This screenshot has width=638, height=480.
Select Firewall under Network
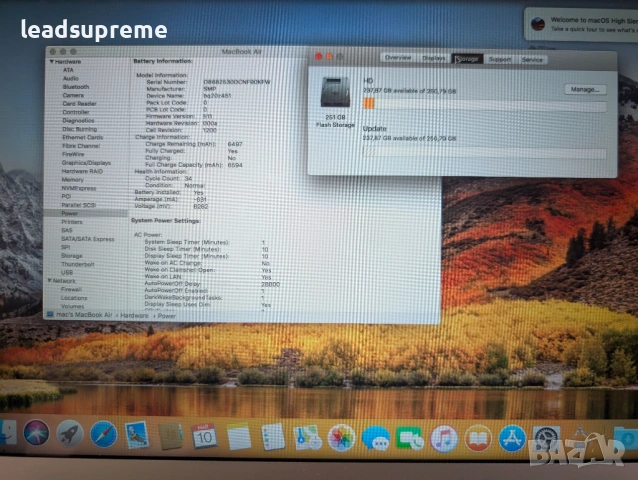71,290
